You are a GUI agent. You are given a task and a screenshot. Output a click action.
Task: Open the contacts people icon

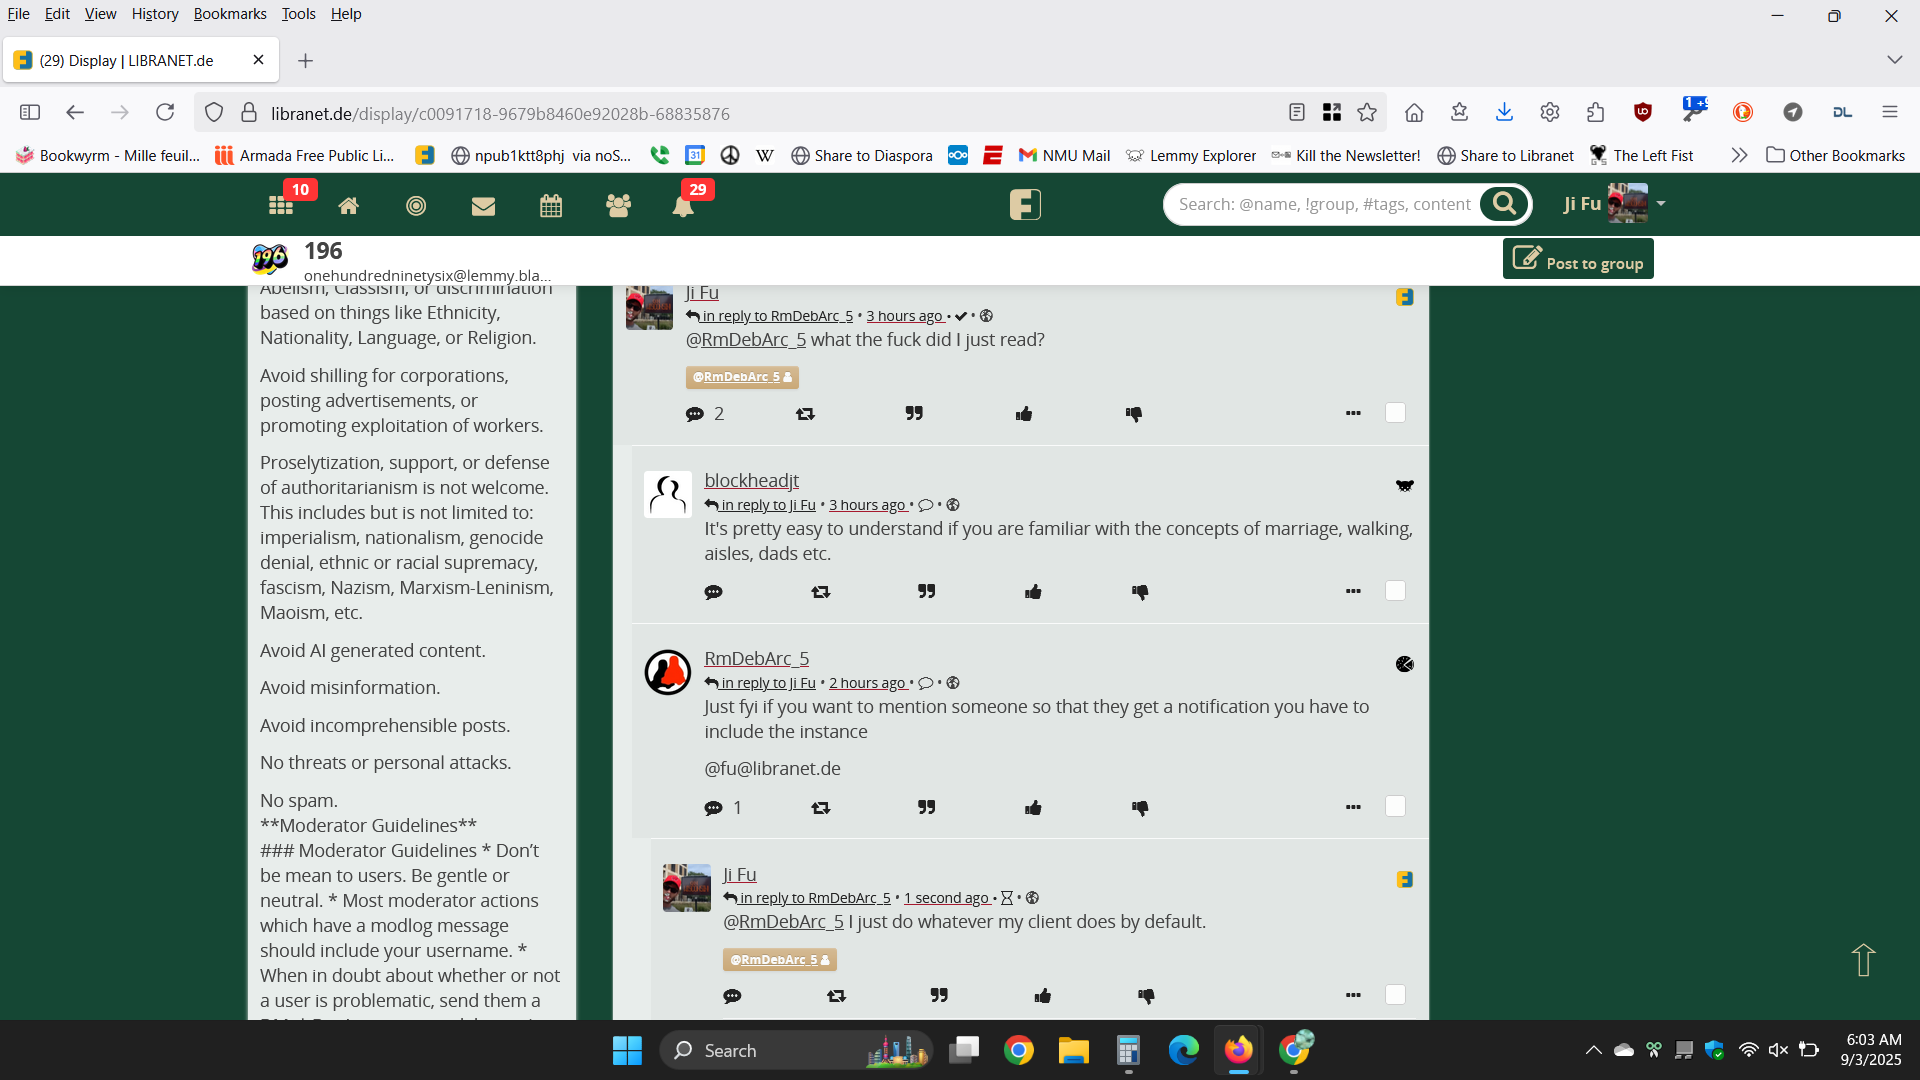click(x=618, y=205)
